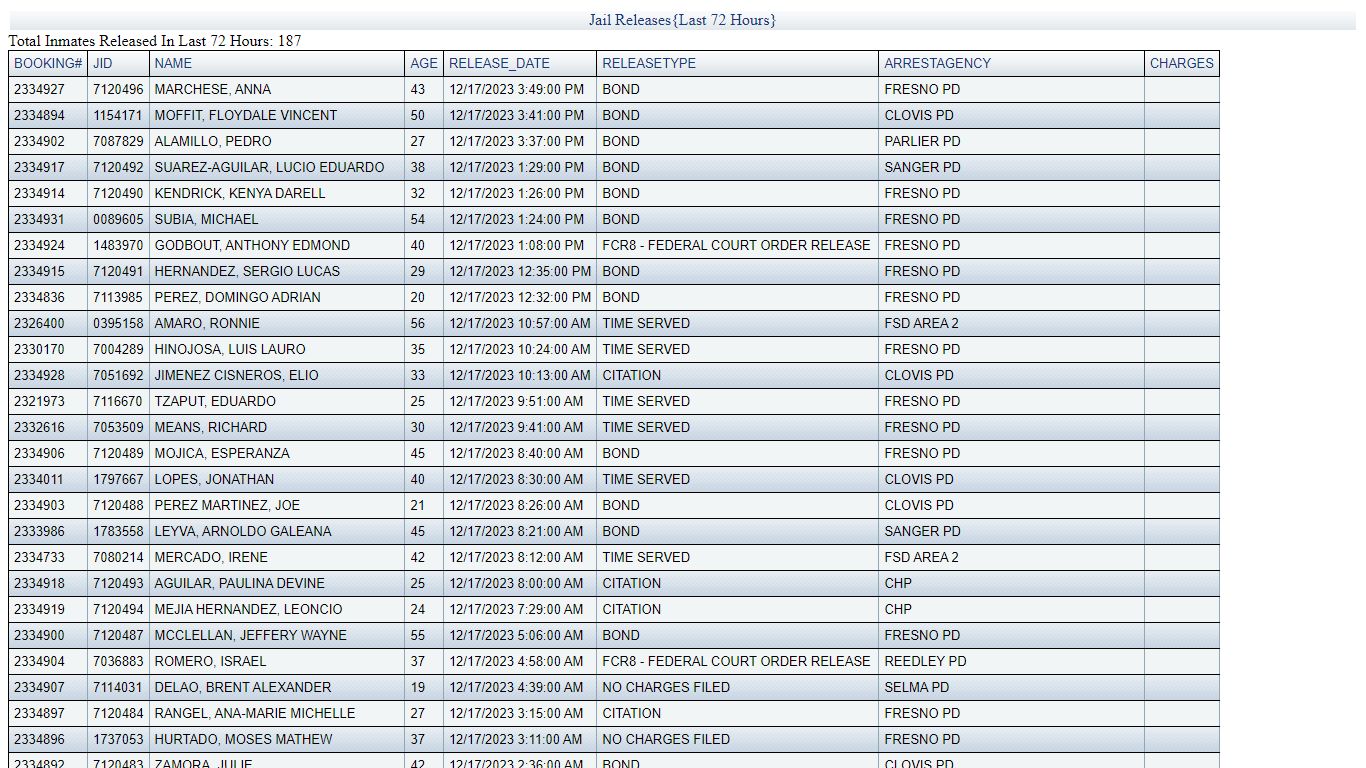Click release date 12/17/2023 1:08:00 PM
Screen dimensions: 1366x768
516,245
